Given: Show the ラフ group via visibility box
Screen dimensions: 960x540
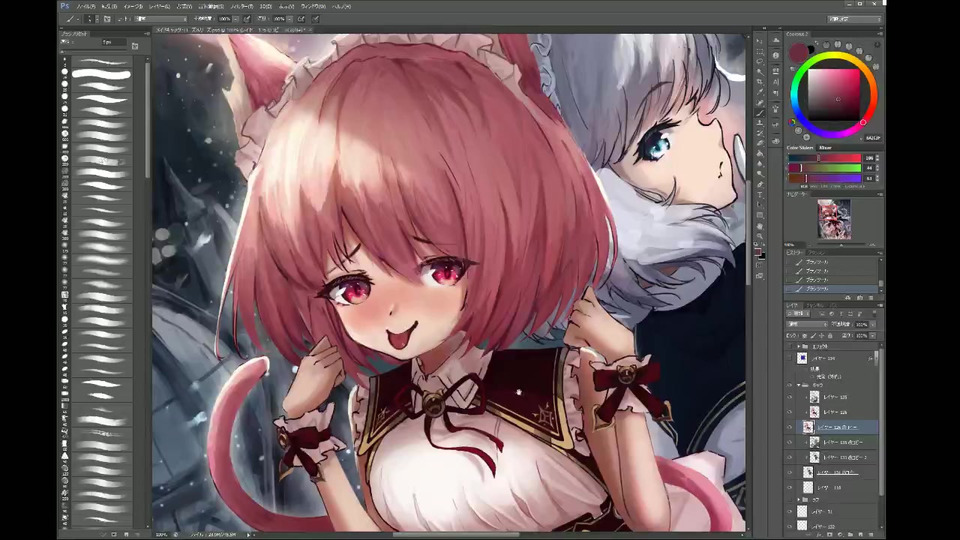Looking at the screenshot, I should coord(789,500).
